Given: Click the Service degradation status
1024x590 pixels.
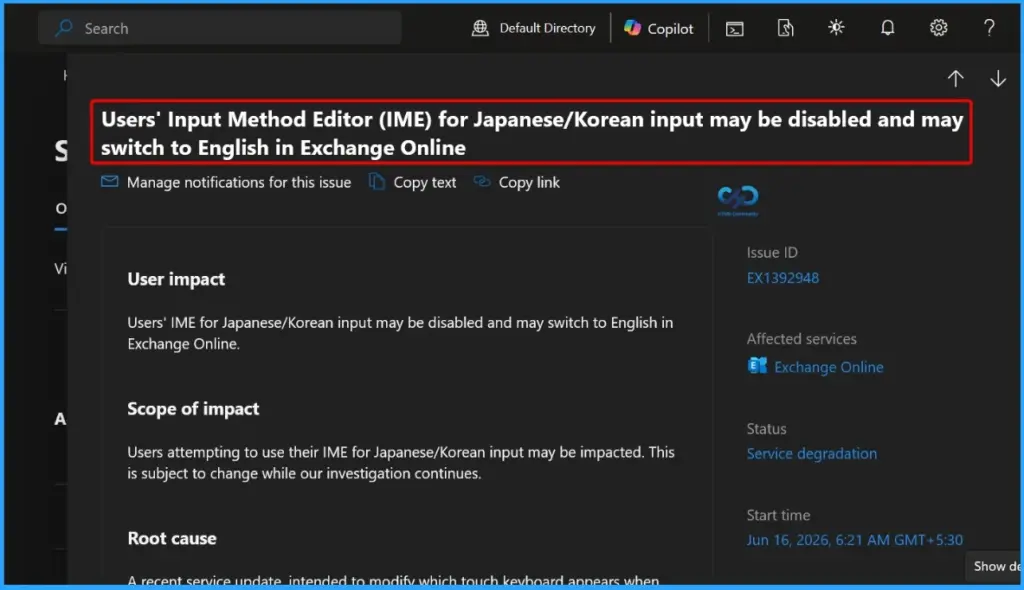Looking at the screenshot, I should pyautogui.click(x=812, y=453).
